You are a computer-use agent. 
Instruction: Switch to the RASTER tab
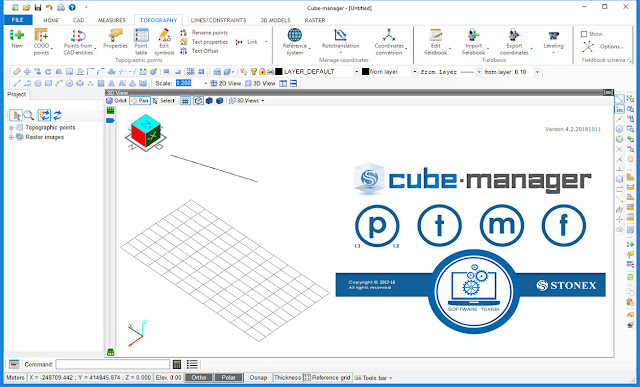(315, 20)
